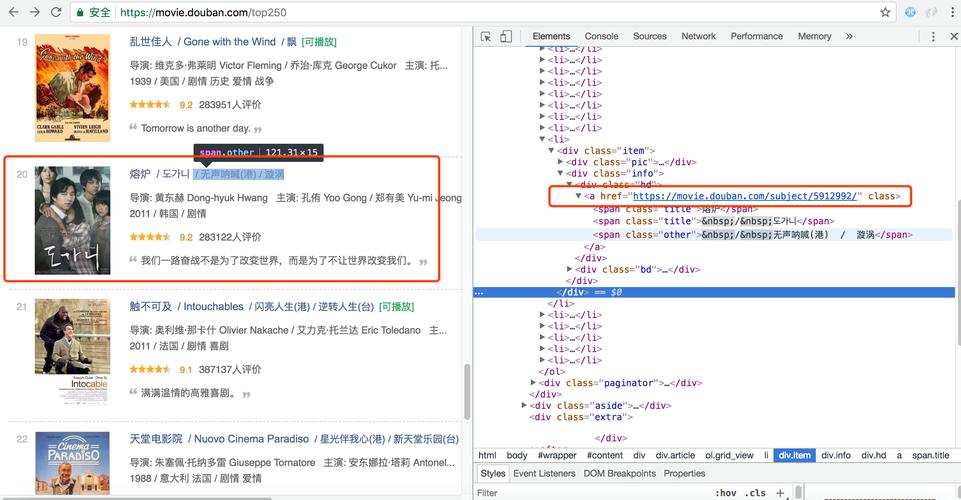Switch to the Elements tab
Screen dimensions: 961x500
point(551,36)
